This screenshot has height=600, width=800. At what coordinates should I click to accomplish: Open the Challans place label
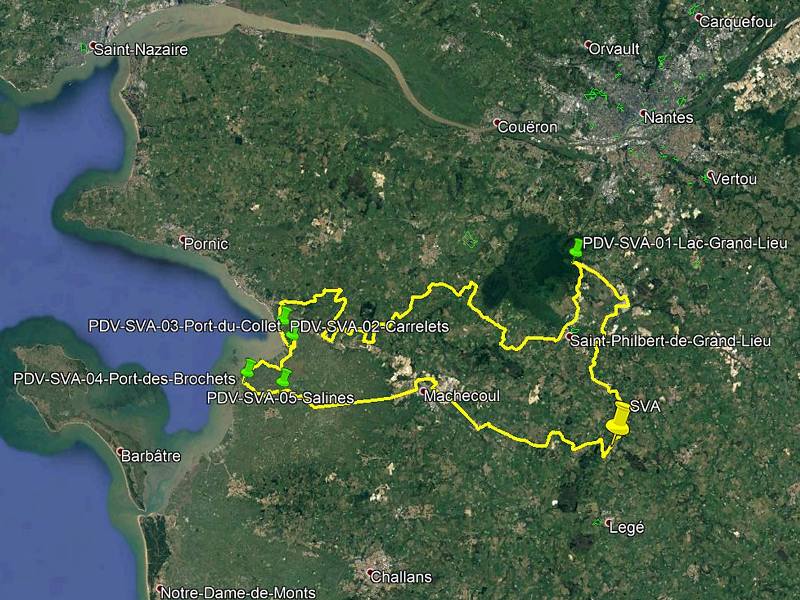(401, 577)
